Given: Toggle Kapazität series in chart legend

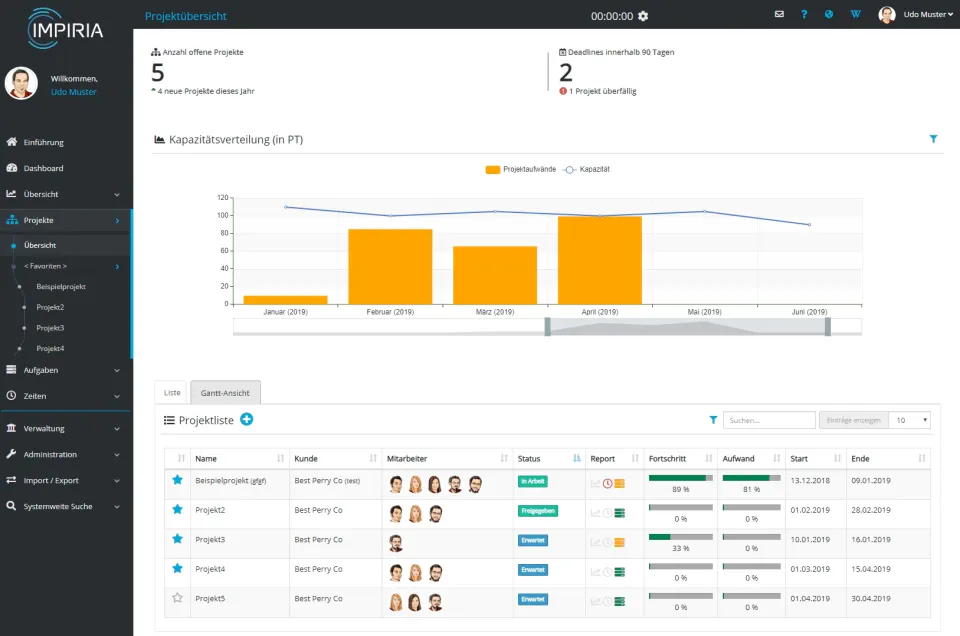Looking at the screenshot, I should (x=587, y=170).
